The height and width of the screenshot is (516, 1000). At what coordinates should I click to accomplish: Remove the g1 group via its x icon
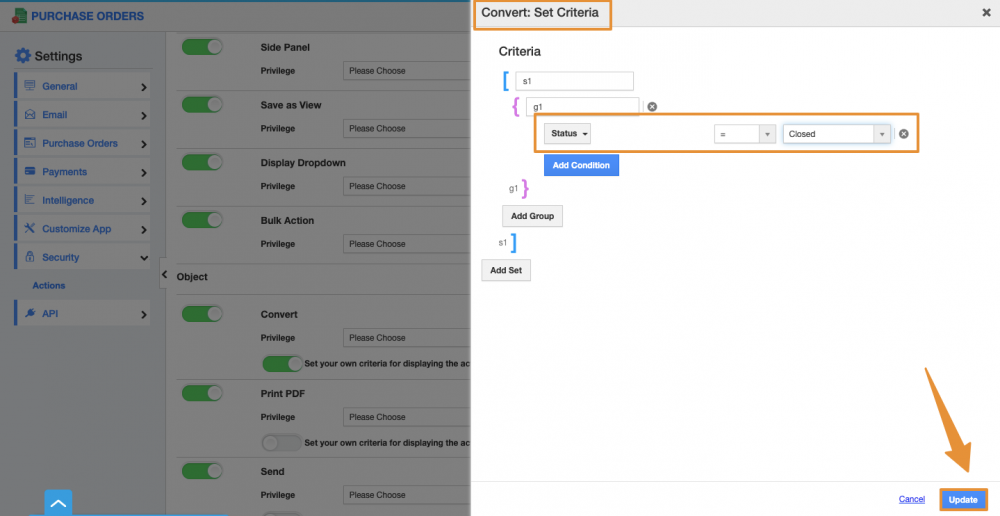(652, 107)
